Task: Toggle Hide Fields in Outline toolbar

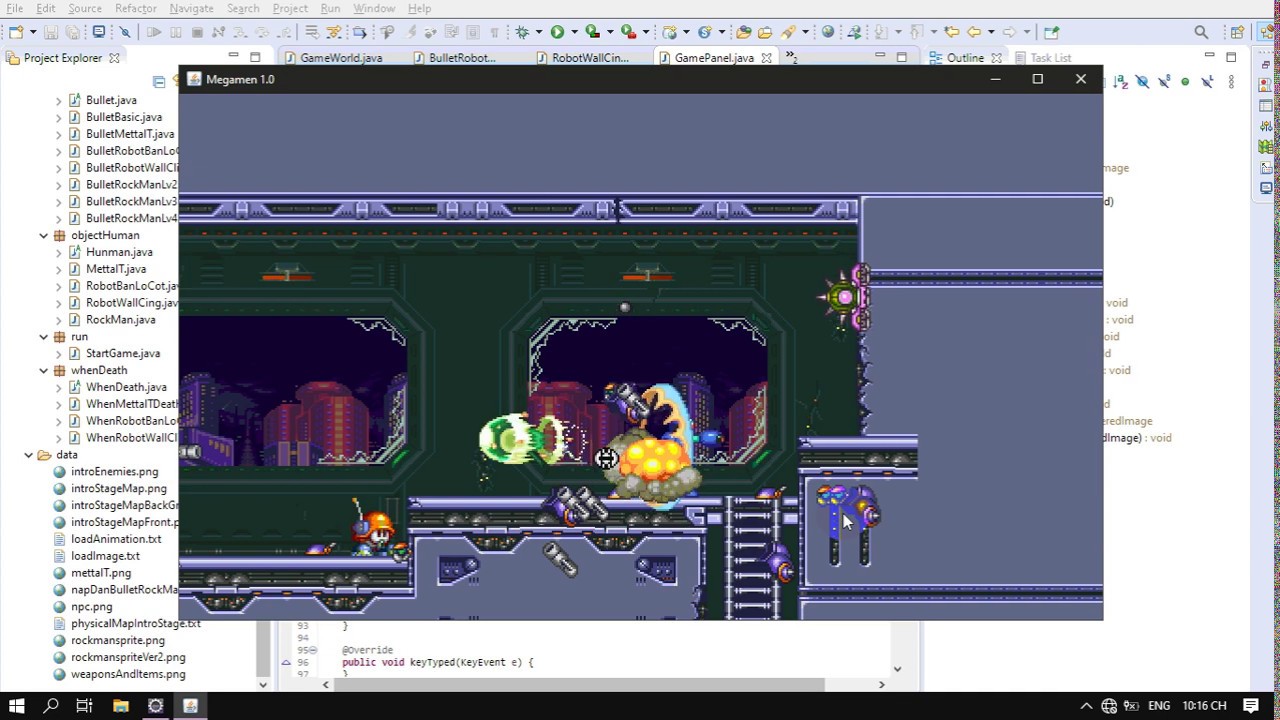Action: 1142,82
